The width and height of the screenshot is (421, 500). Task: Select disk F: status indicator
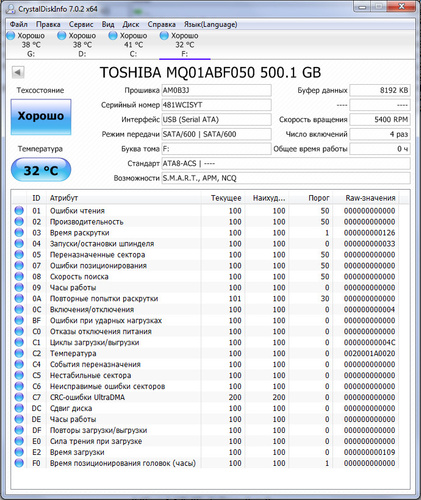coord(179,44)
